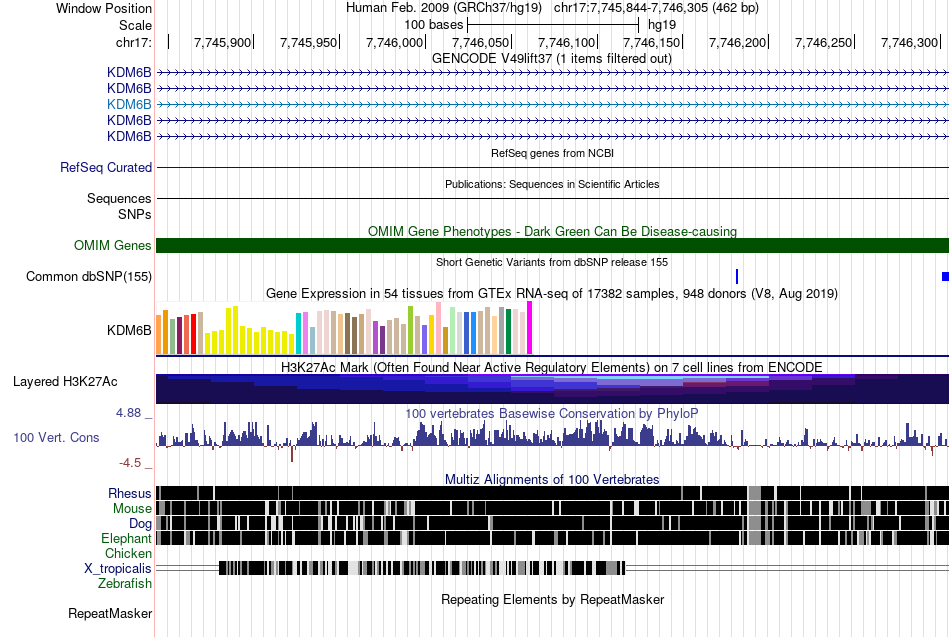
Task: Click 'Repeating Elements by RepeatMasker' title
Action: (x=553, y=599)
